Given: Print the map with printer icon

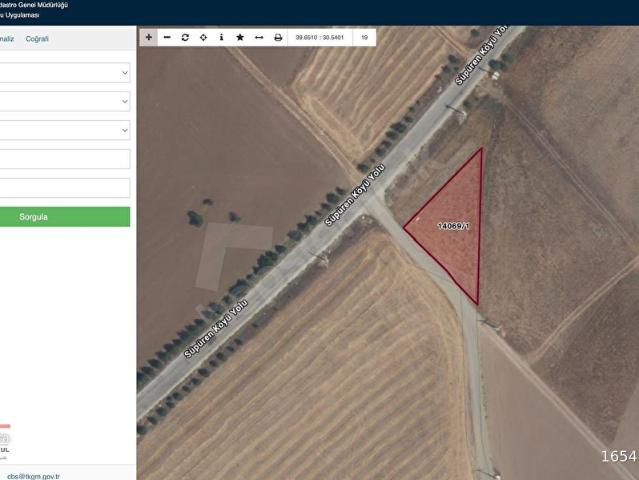Looking at the screenshot, I should point(278,37).
